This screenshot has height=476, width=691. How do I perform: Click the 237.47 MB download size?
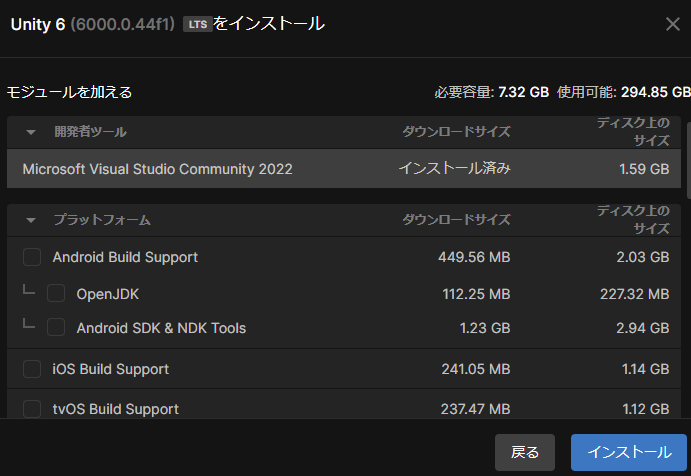click(476, 409)
